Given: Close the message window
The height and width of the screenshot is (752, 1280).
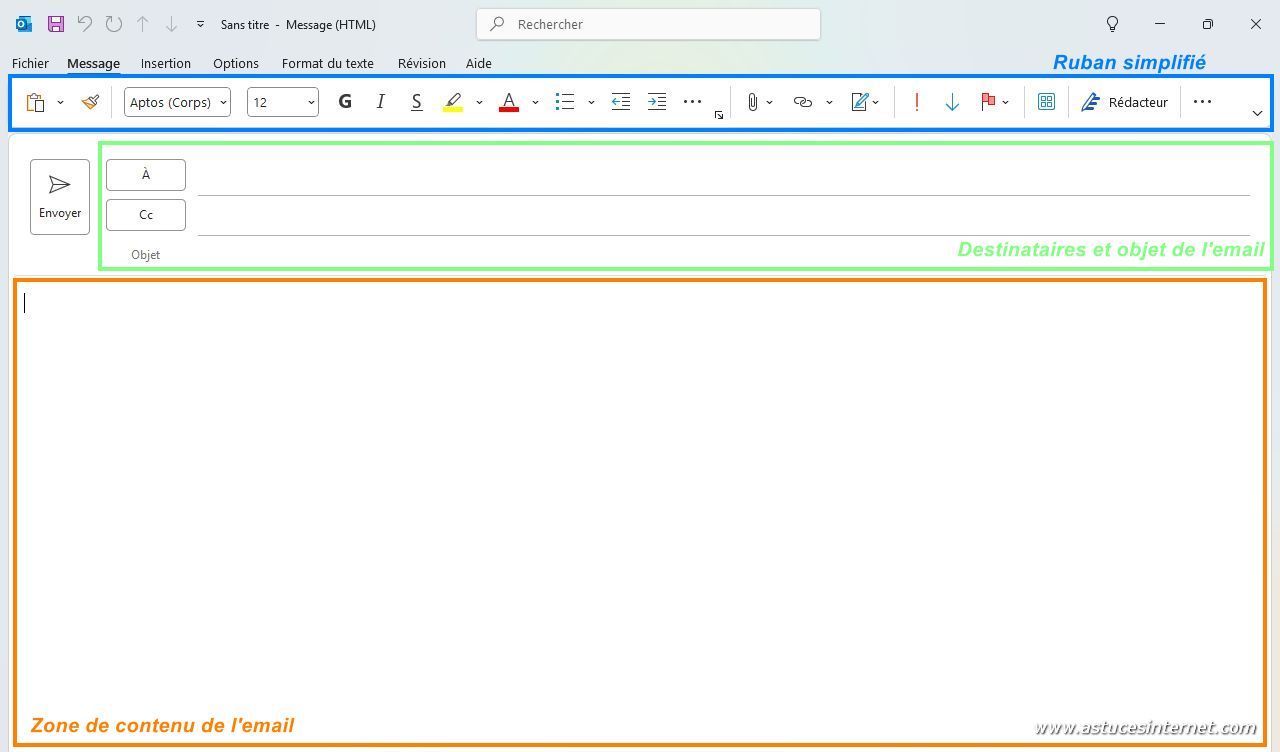Looking at the screenshot, I should 1256,24.
